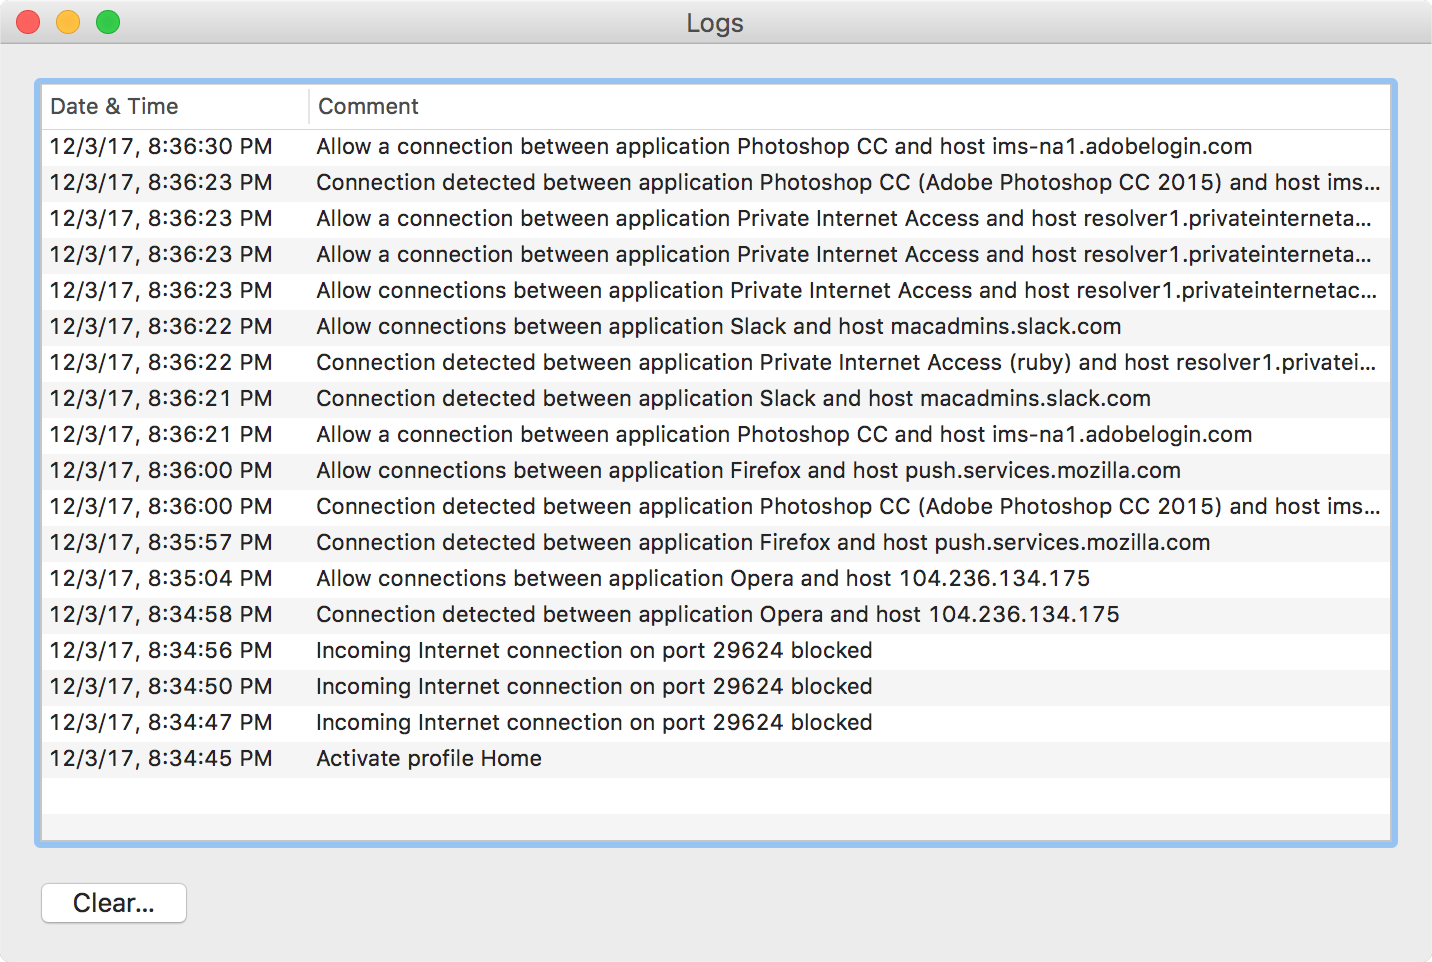The image size is (1432, 962).
Task: Click the Logs window title bar
Action: 714,22
